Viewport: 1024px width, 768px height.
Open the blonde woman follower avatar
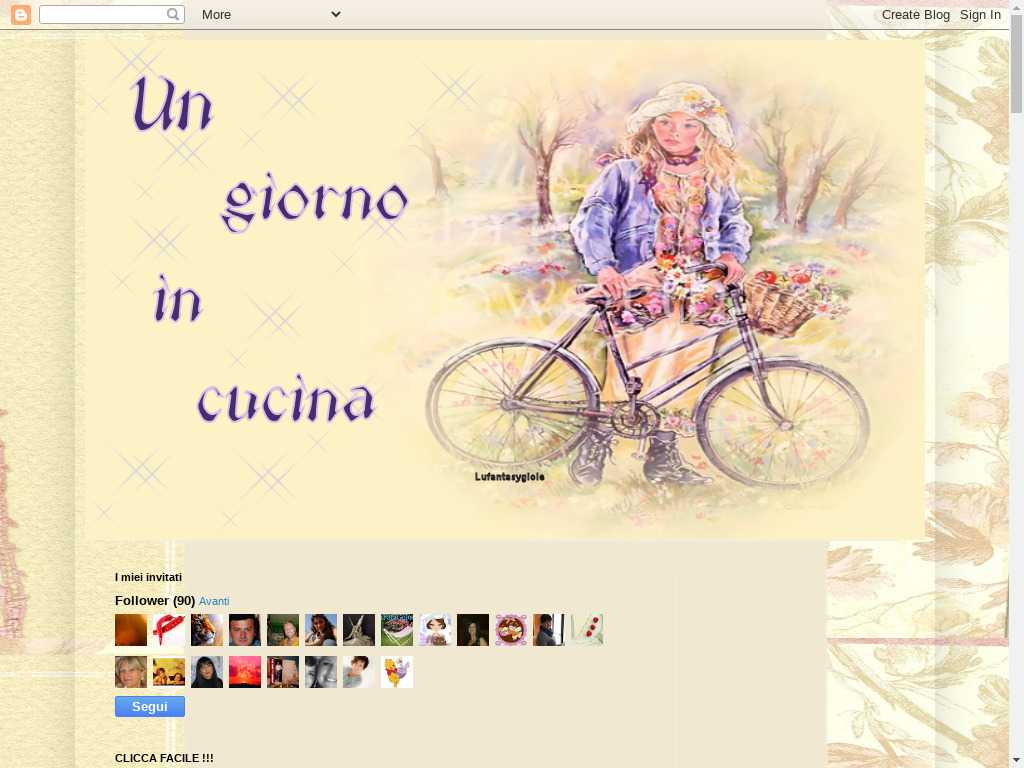[131, 672]
